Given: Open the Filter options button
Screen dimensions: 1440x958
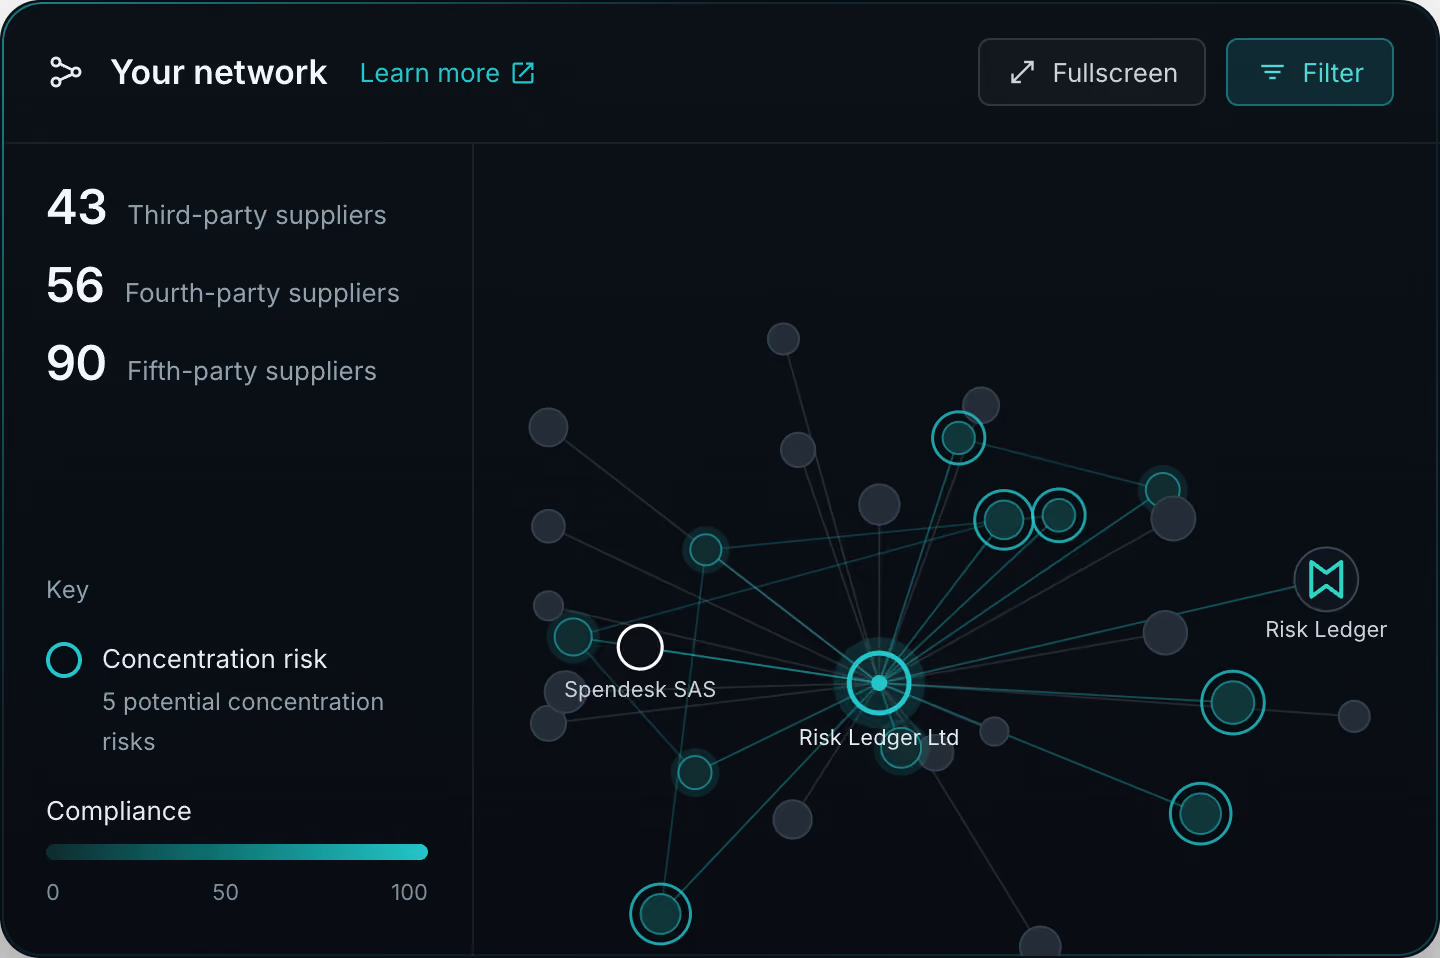Looking at the screenshot, I should point(1310,72).
